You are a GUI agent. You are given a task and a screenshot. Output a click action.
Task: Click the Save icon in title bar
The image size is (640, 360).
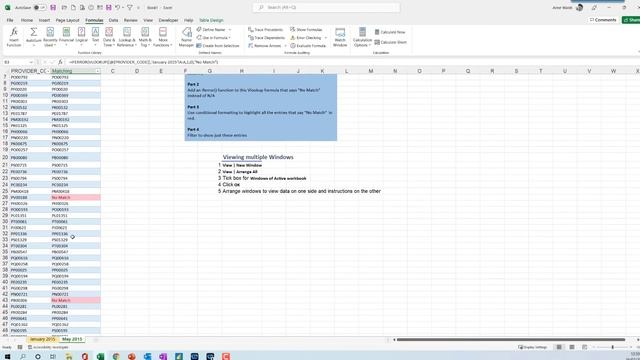click(53, 7)
